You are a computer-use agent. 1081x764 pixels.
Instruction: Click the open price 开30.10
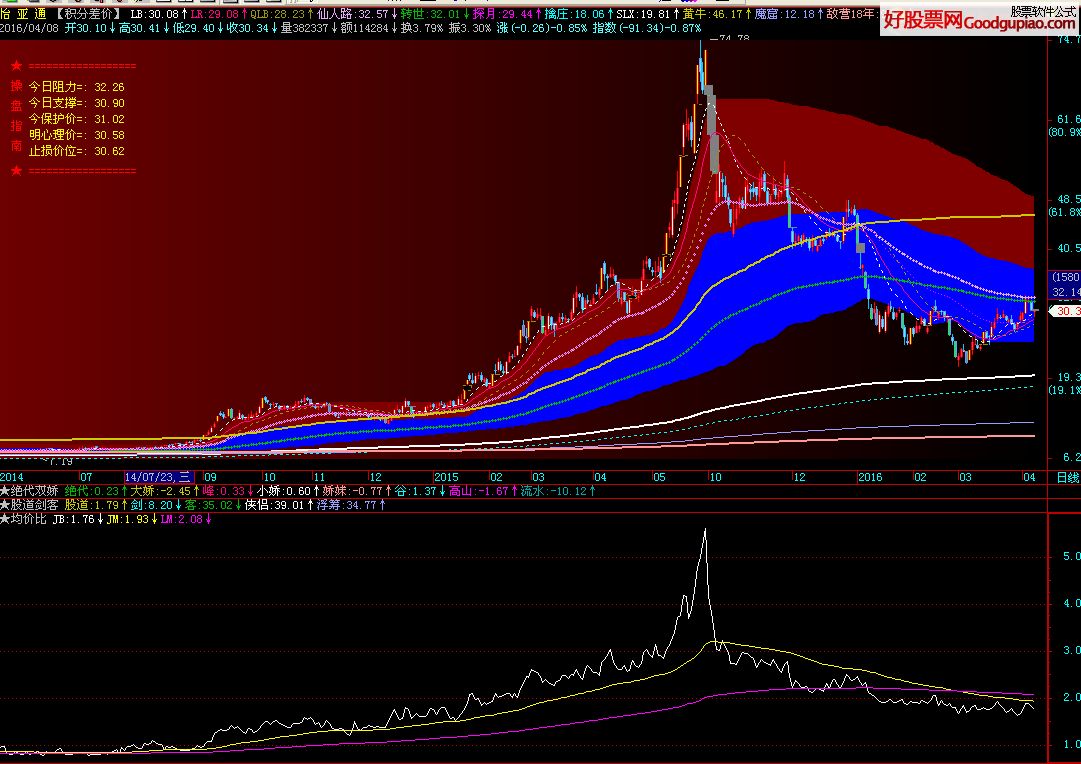(85, 28)
